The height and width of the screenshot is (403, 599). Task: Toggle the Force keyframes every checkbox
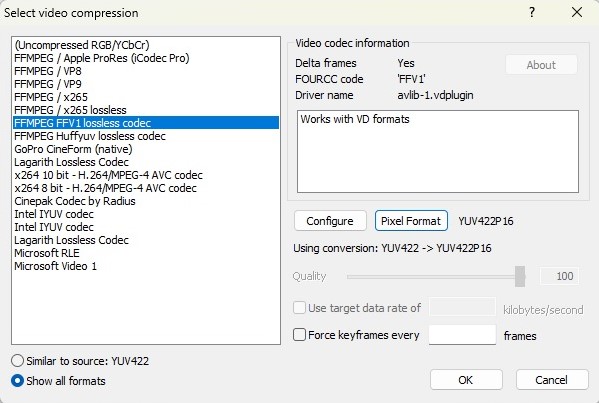coord(300,335)
